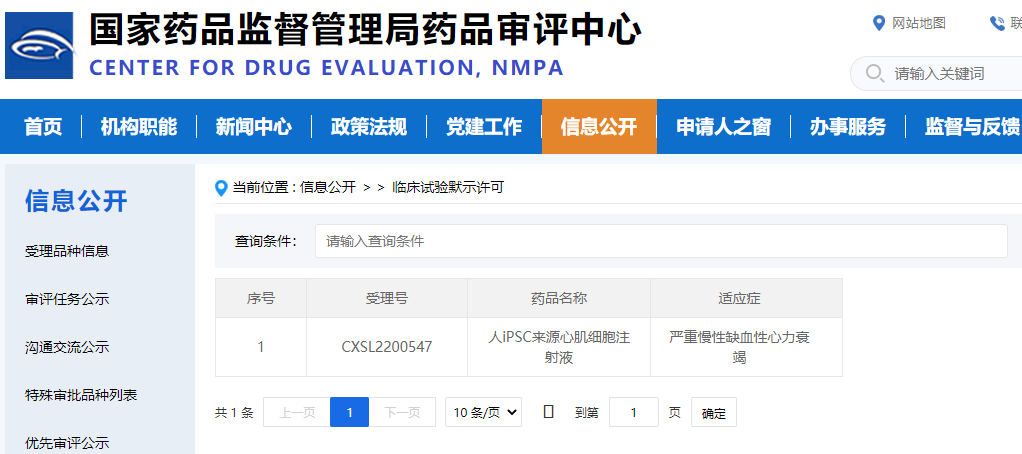
Task: Click the breadcrumb location pin icon
Action: pyautogui.click(x=222, y=189)
